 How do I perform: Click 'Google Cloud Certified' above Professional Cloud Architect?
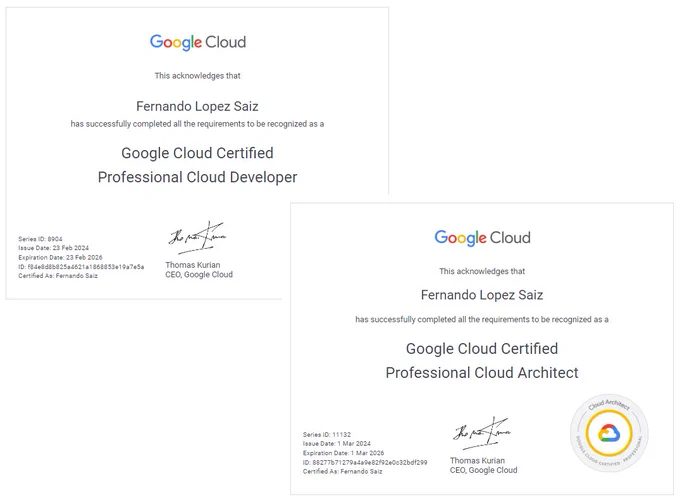click(x=482, y=349)
